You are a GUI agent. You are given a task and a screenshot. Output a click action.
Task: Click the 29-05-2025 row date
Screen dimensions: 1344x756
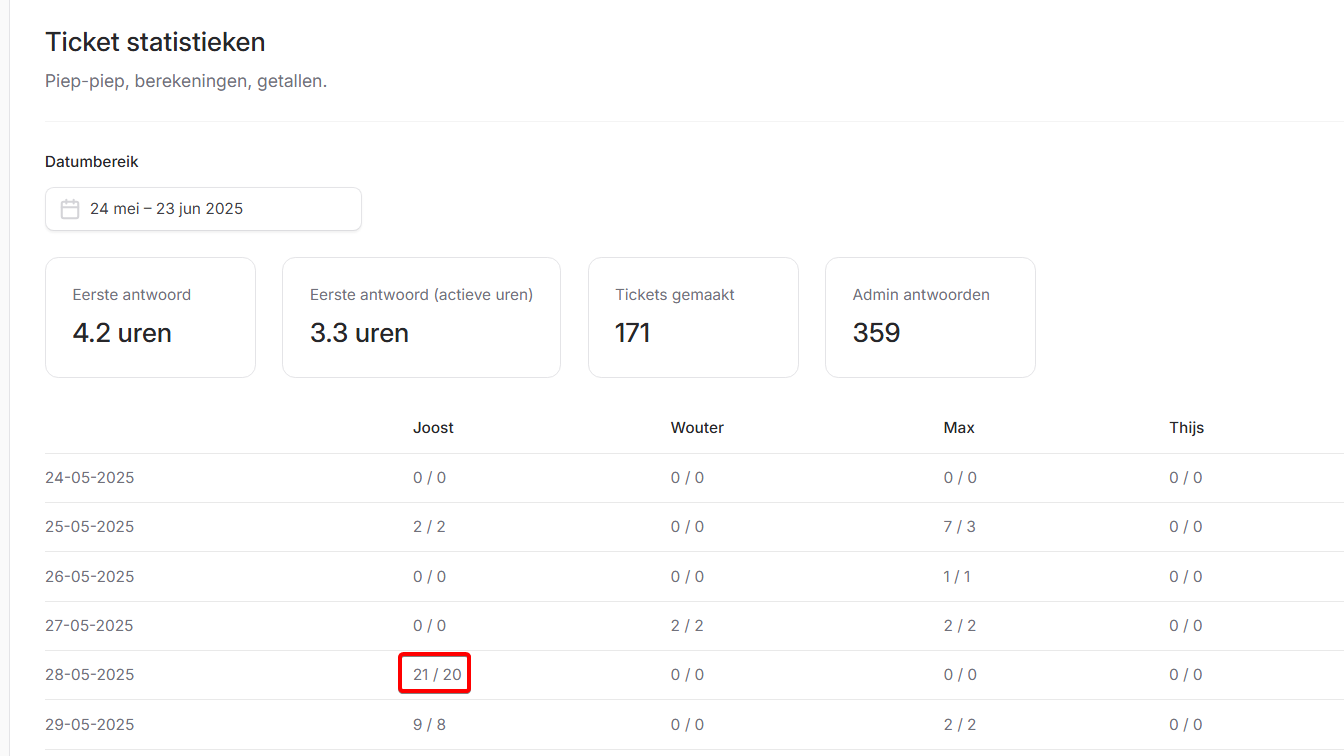[90, 724]
